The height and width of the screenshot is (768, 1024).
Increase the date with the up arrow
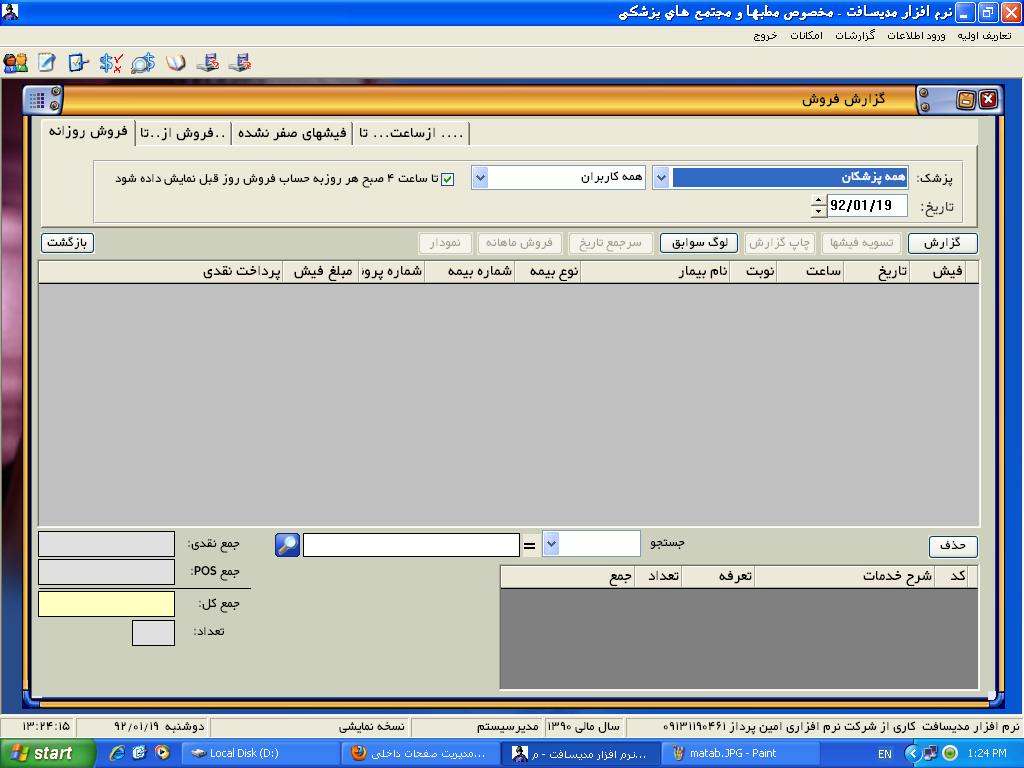[819, 200]
